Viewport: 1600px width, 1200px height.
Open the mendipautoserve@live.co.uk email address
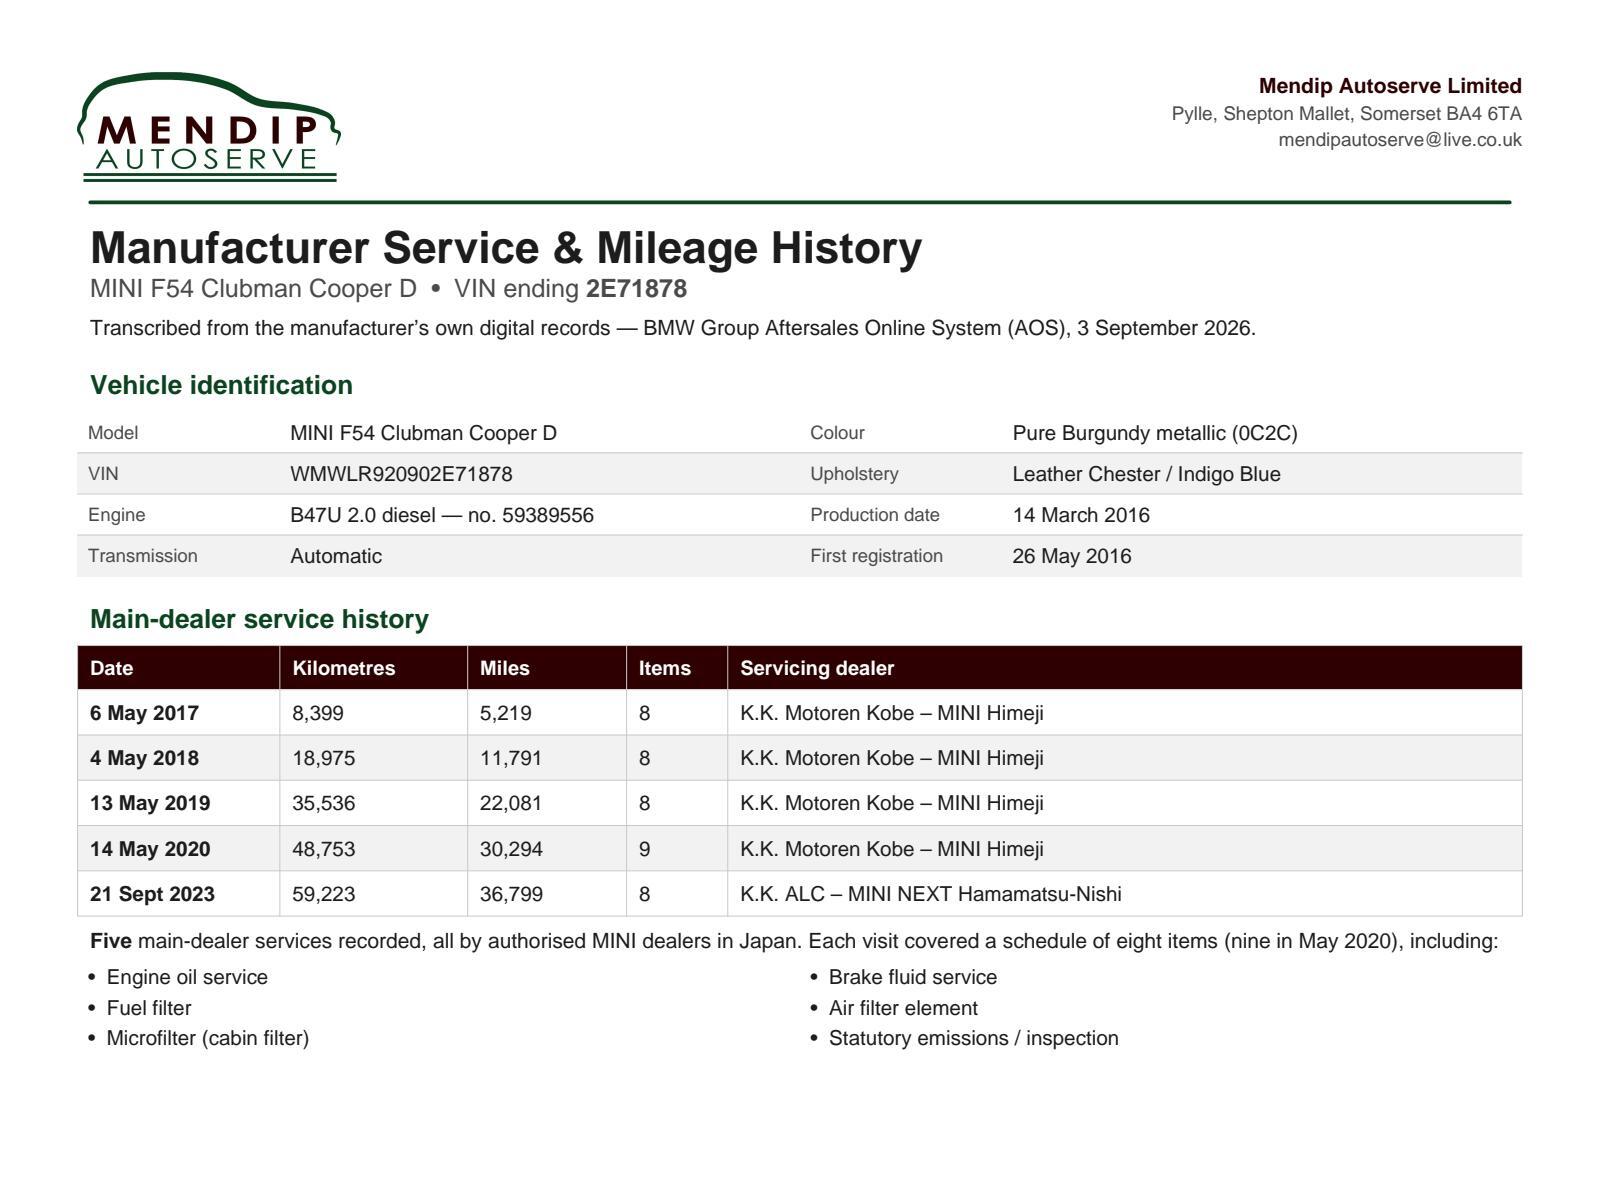pyautogui.click(x=1400, y=140)
